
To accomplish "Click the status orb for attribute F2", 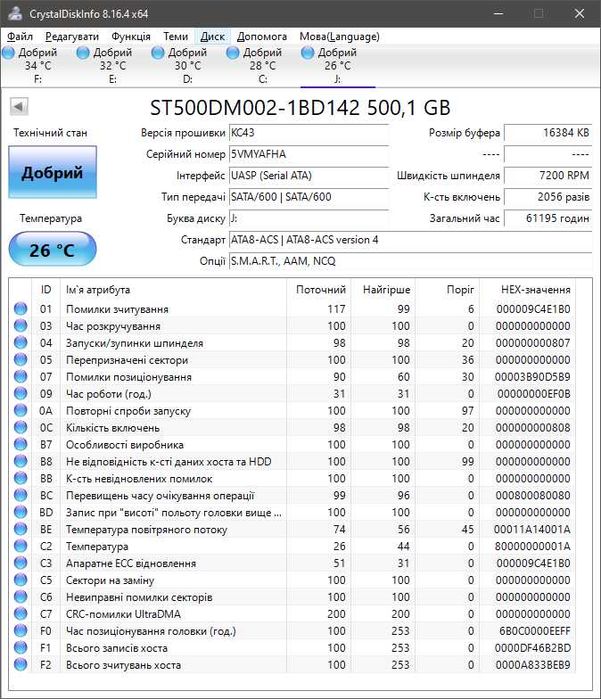I will [x=21, y=664].
